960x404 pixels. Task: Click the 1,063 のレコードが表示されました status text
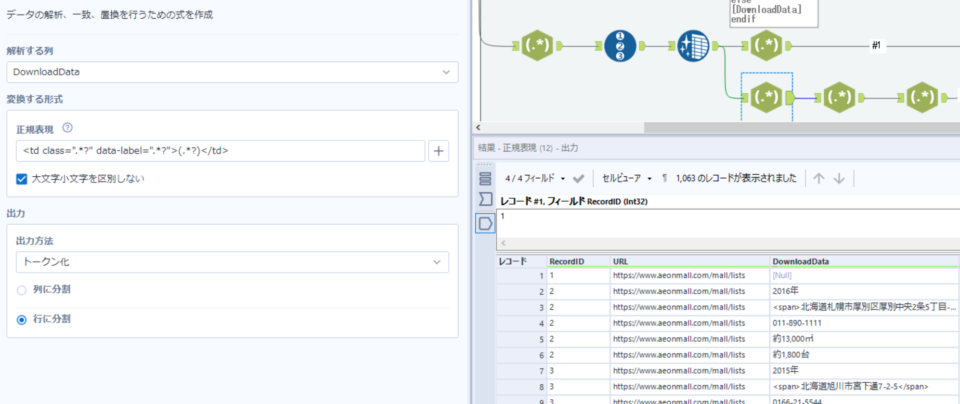[736, 178]
